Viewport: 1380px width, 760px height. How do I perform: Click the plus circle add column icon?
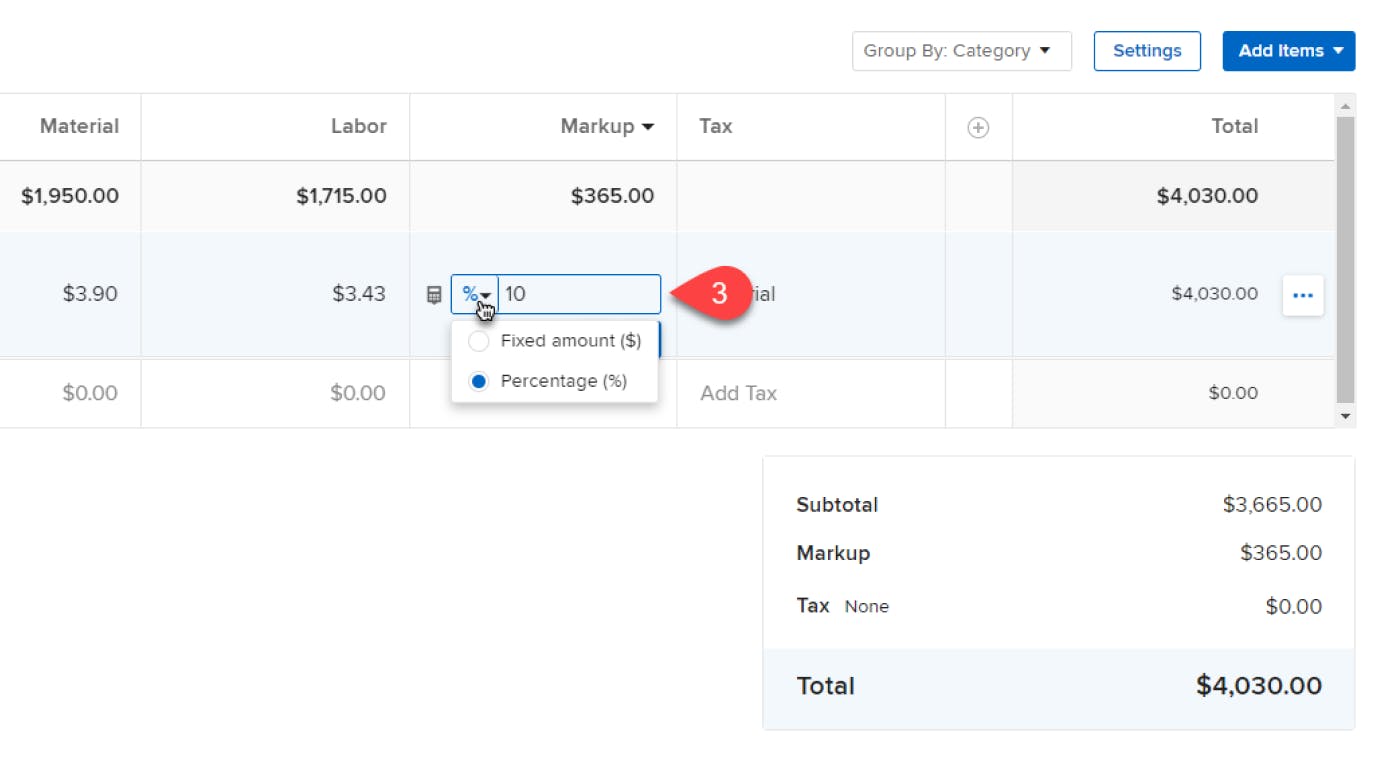pos(978,127)
